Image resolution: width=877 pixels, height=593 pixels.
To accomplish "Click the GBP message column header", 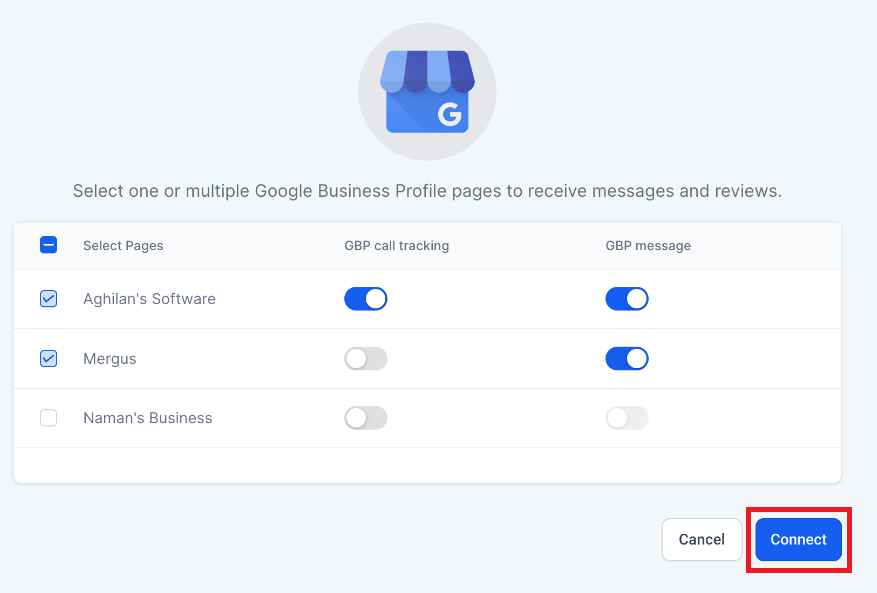I will coord(648,246).
